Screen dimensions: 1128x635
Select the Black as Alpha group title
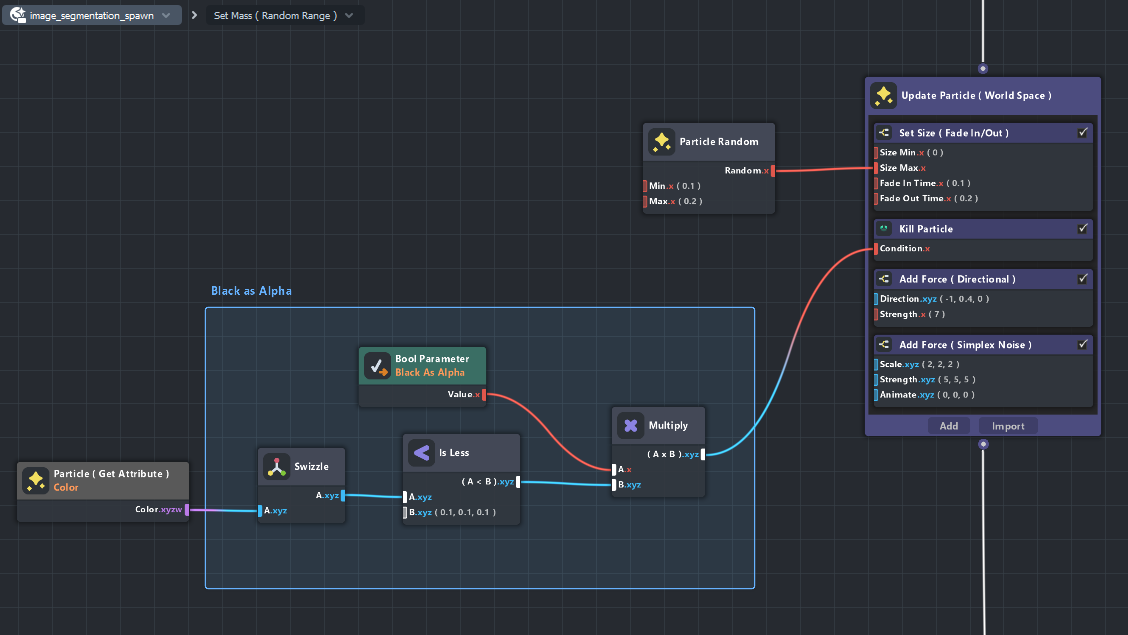[251, 291]
